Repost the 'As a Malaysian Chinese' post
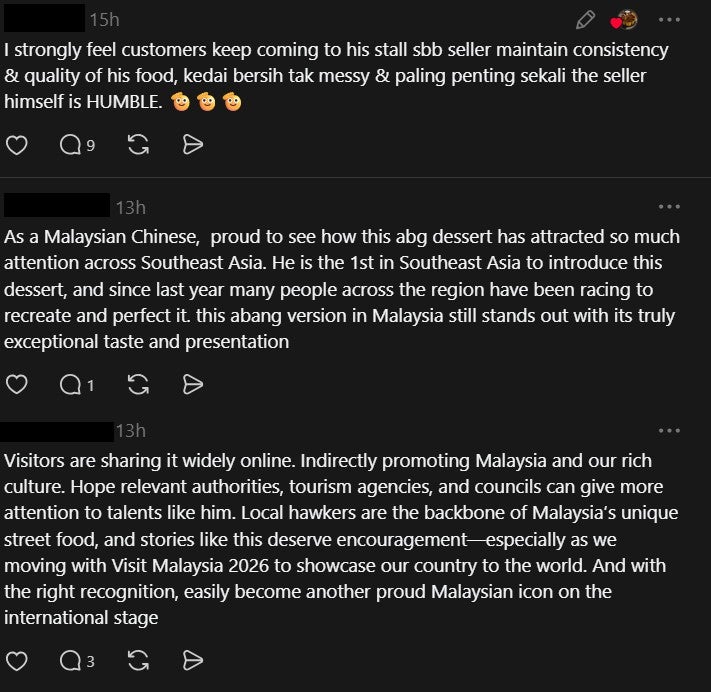This screenshot has width=711, height=692. 139,384
